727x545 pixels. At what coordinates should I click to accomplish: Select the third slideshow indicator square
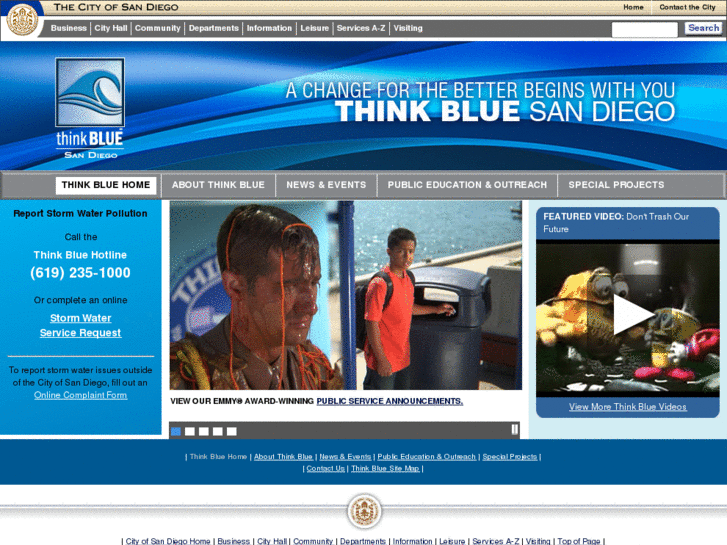pyautogui.click(x=204, y=431)
